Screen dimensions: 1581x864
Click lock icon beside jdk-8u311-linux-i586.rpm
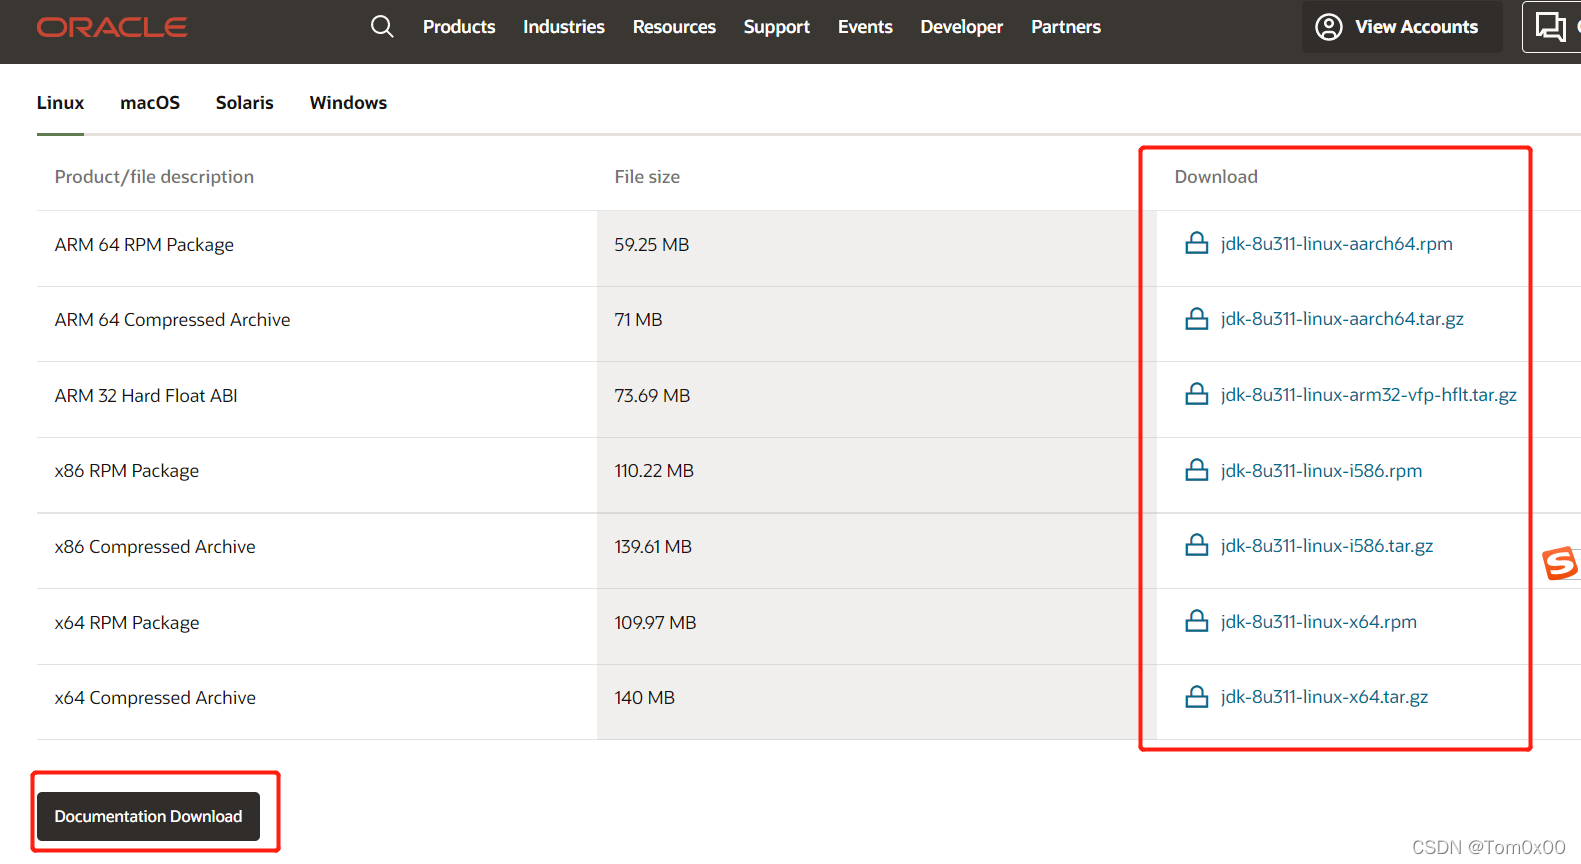point(1197,470)
